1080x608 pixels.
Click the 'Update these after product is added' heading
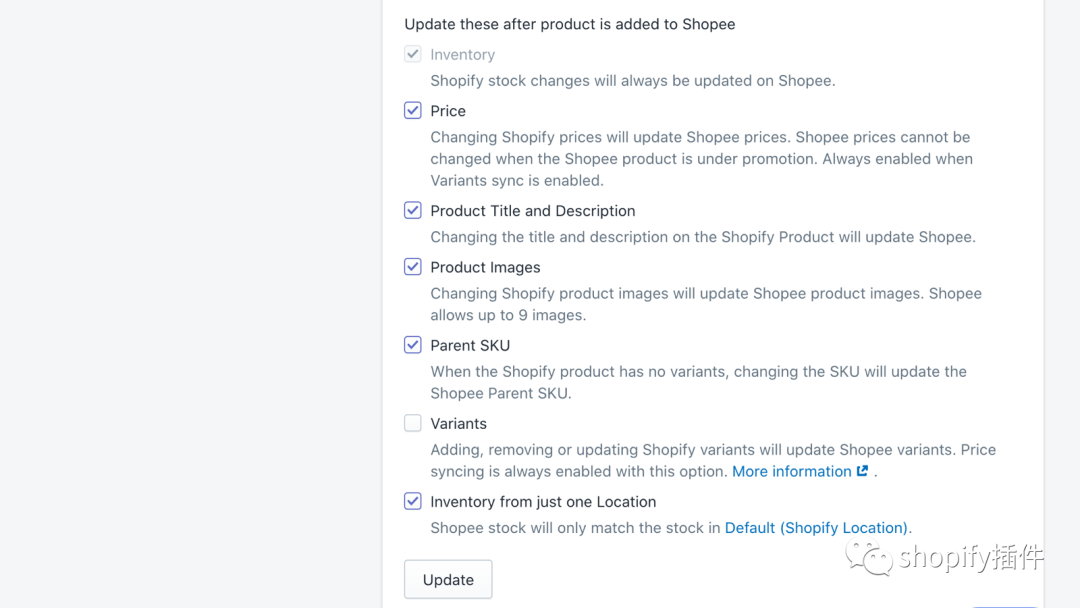pyautogui.click(x=569, y=24)
